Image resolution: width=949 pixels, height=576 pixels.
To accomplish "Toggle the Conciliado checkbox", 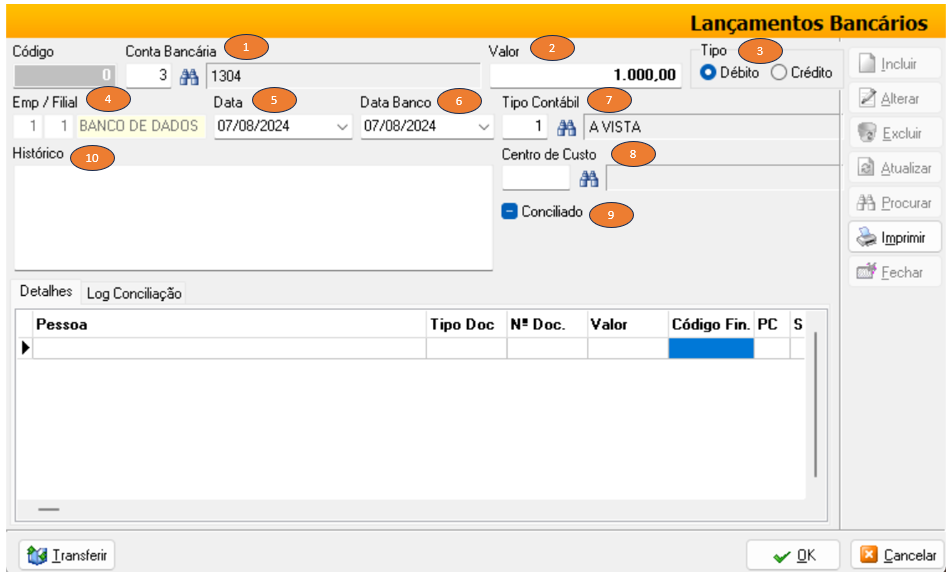I will click(x=510, y=212).
